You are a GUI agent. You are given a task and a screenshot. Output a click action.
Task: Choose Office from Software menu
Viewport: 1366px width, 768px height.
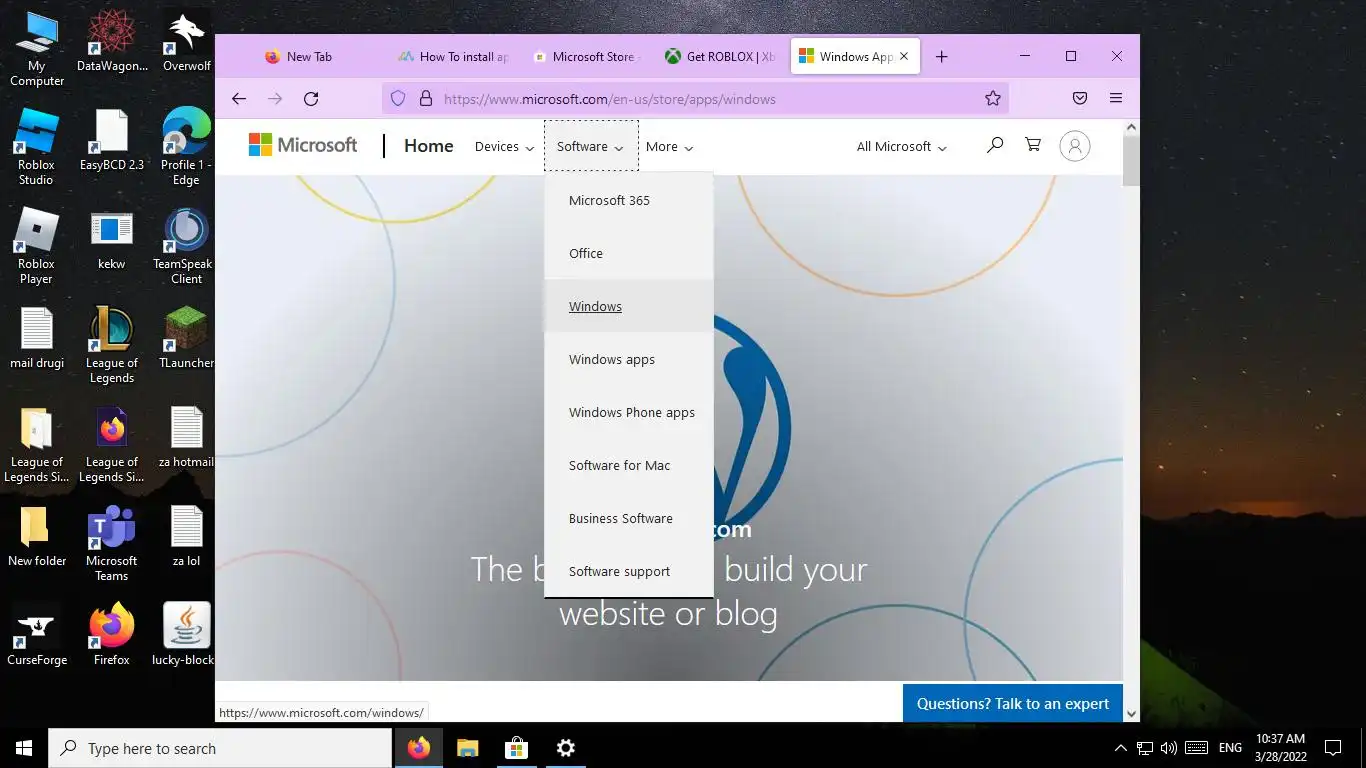coord(629,253)
